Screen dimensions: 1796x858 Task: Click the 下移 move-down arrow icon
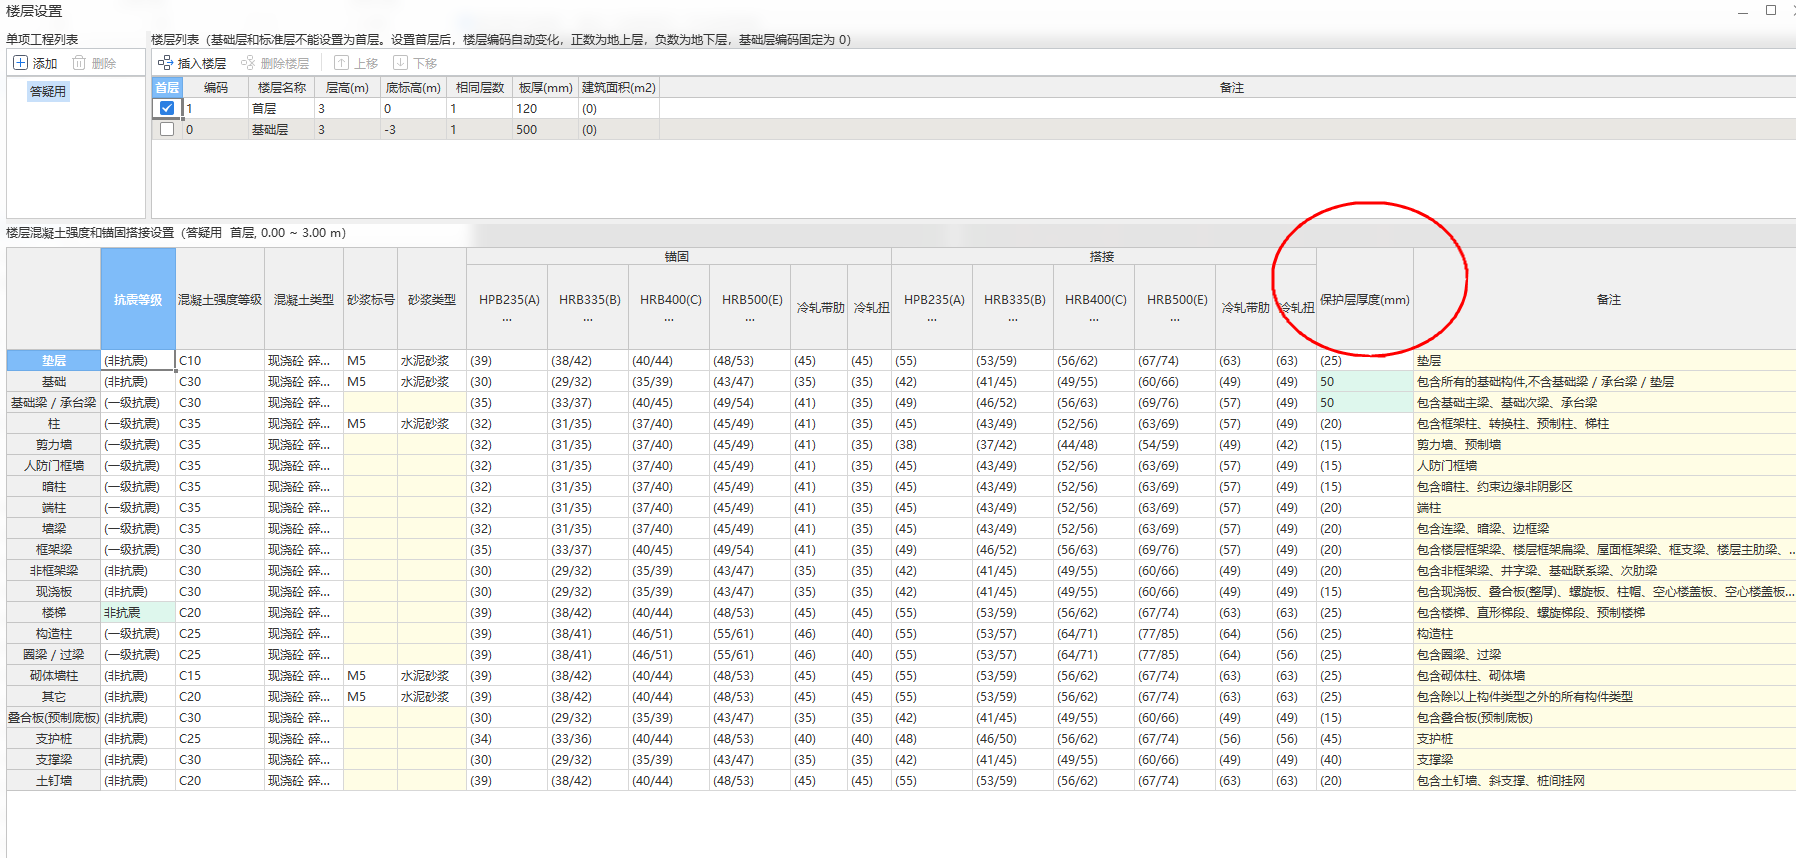click(400, 63)
